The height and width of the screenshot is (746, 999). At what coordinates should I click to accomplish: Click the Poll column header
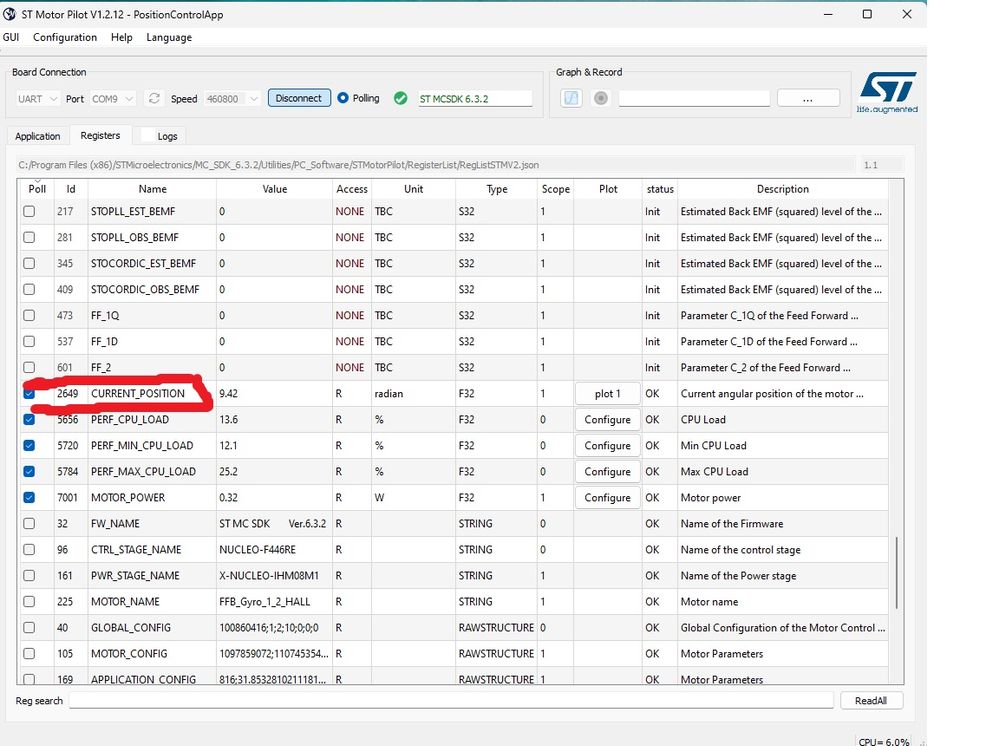[x=37, y=189]
